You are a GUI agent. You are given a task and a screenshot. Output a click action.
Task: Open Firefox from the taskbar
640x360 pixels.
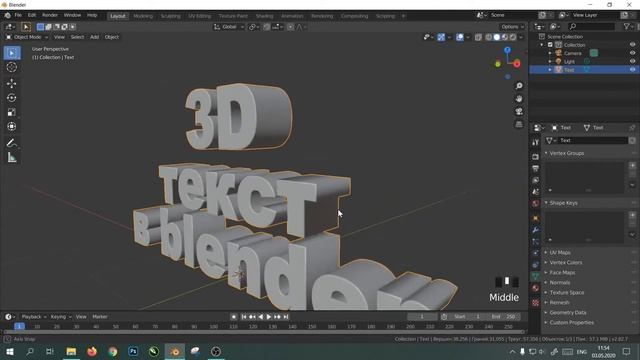coord(92,351)
